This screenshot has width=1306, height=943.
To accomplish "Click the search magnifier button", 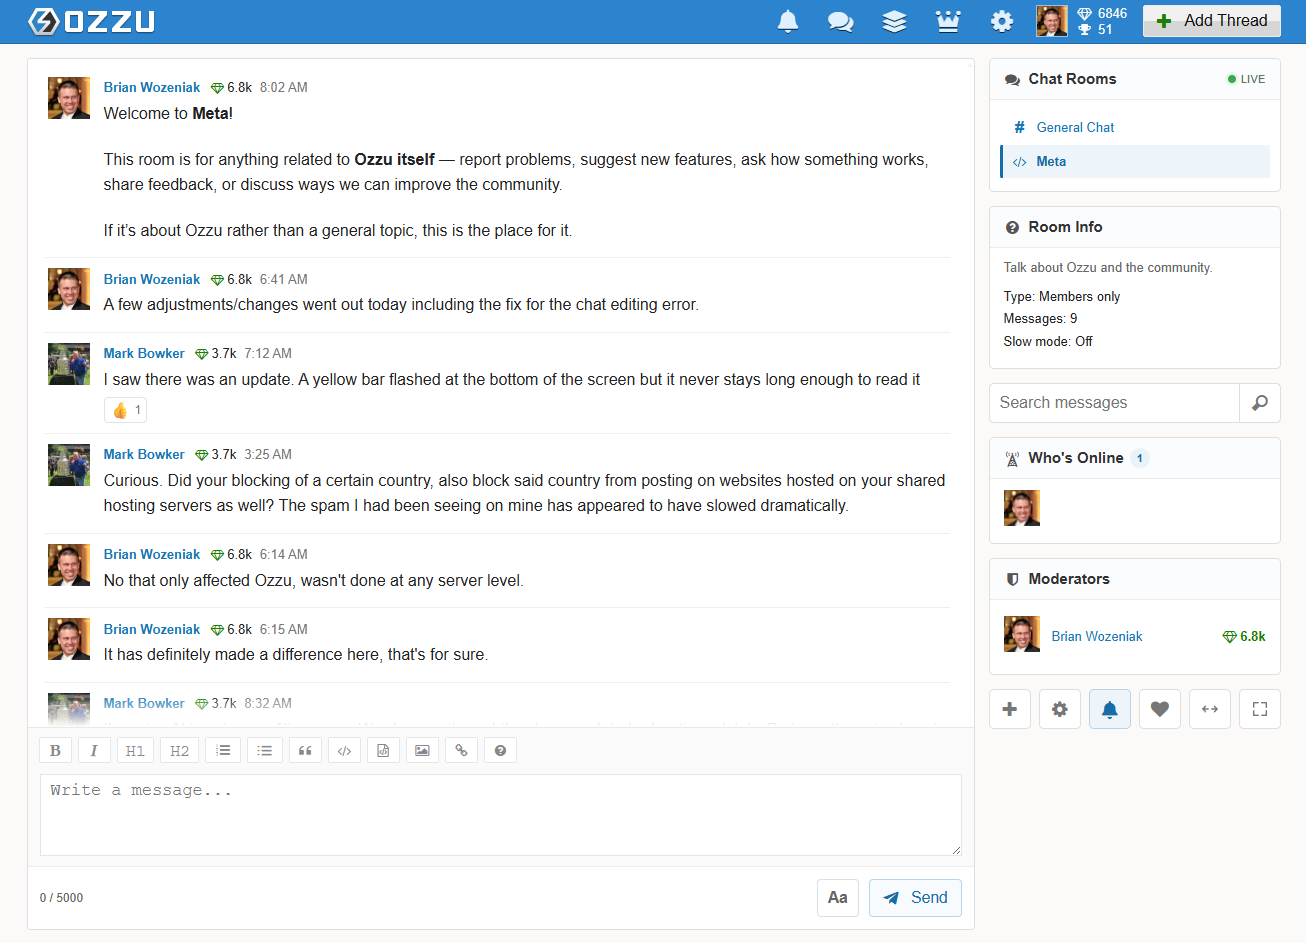I will pyautogui.click(x=1260, y=403).
